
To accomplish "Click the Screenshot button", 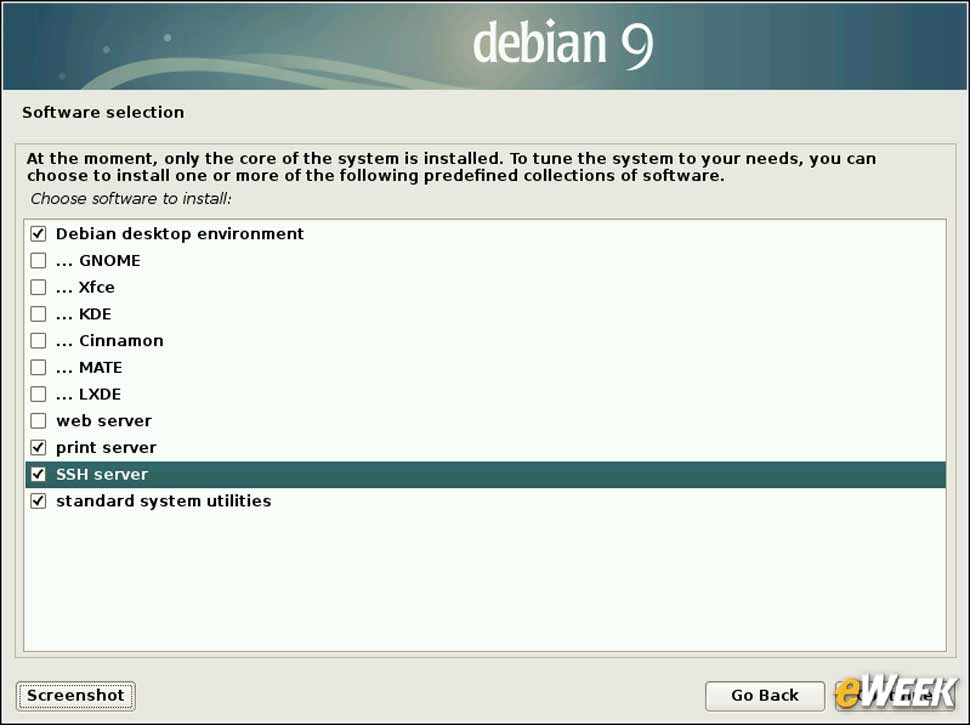I will 75,696.
